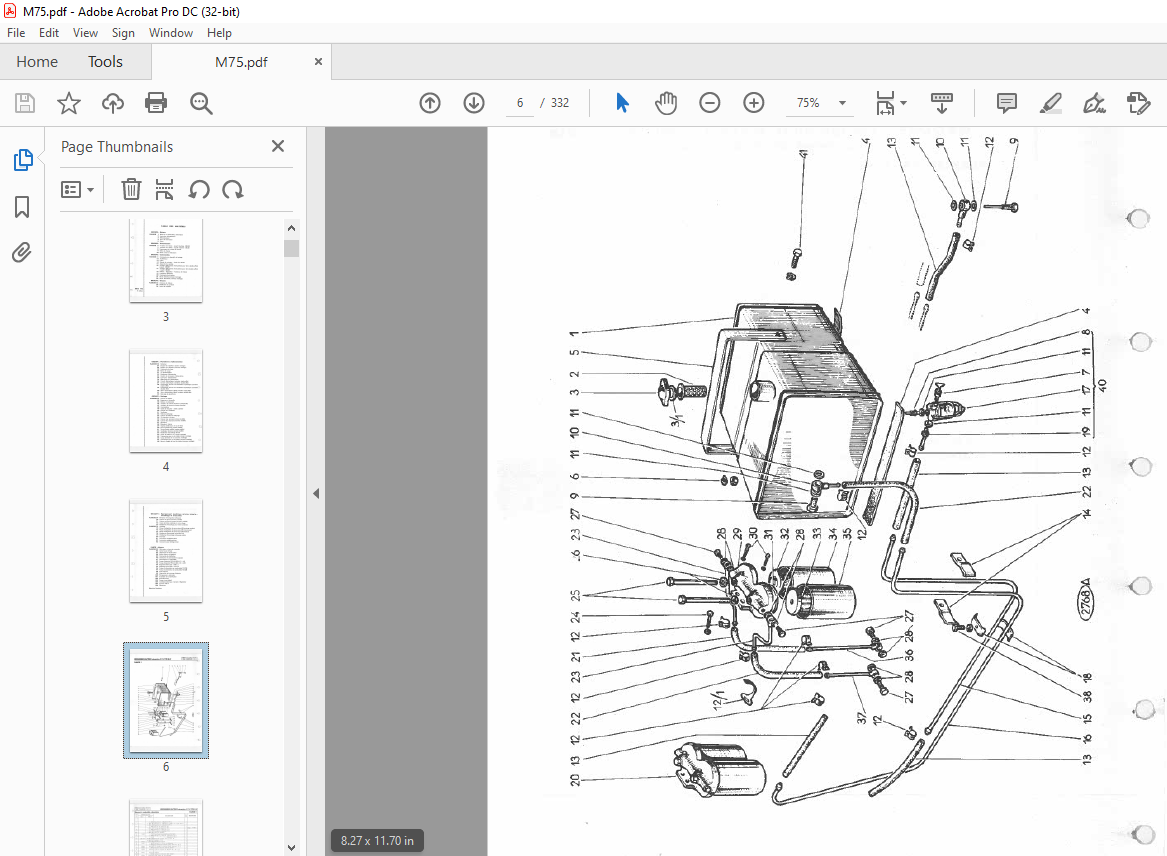Click the thumbnails panel scrollbar thumb
The image size is (1167, 856).
coord(292,248)
